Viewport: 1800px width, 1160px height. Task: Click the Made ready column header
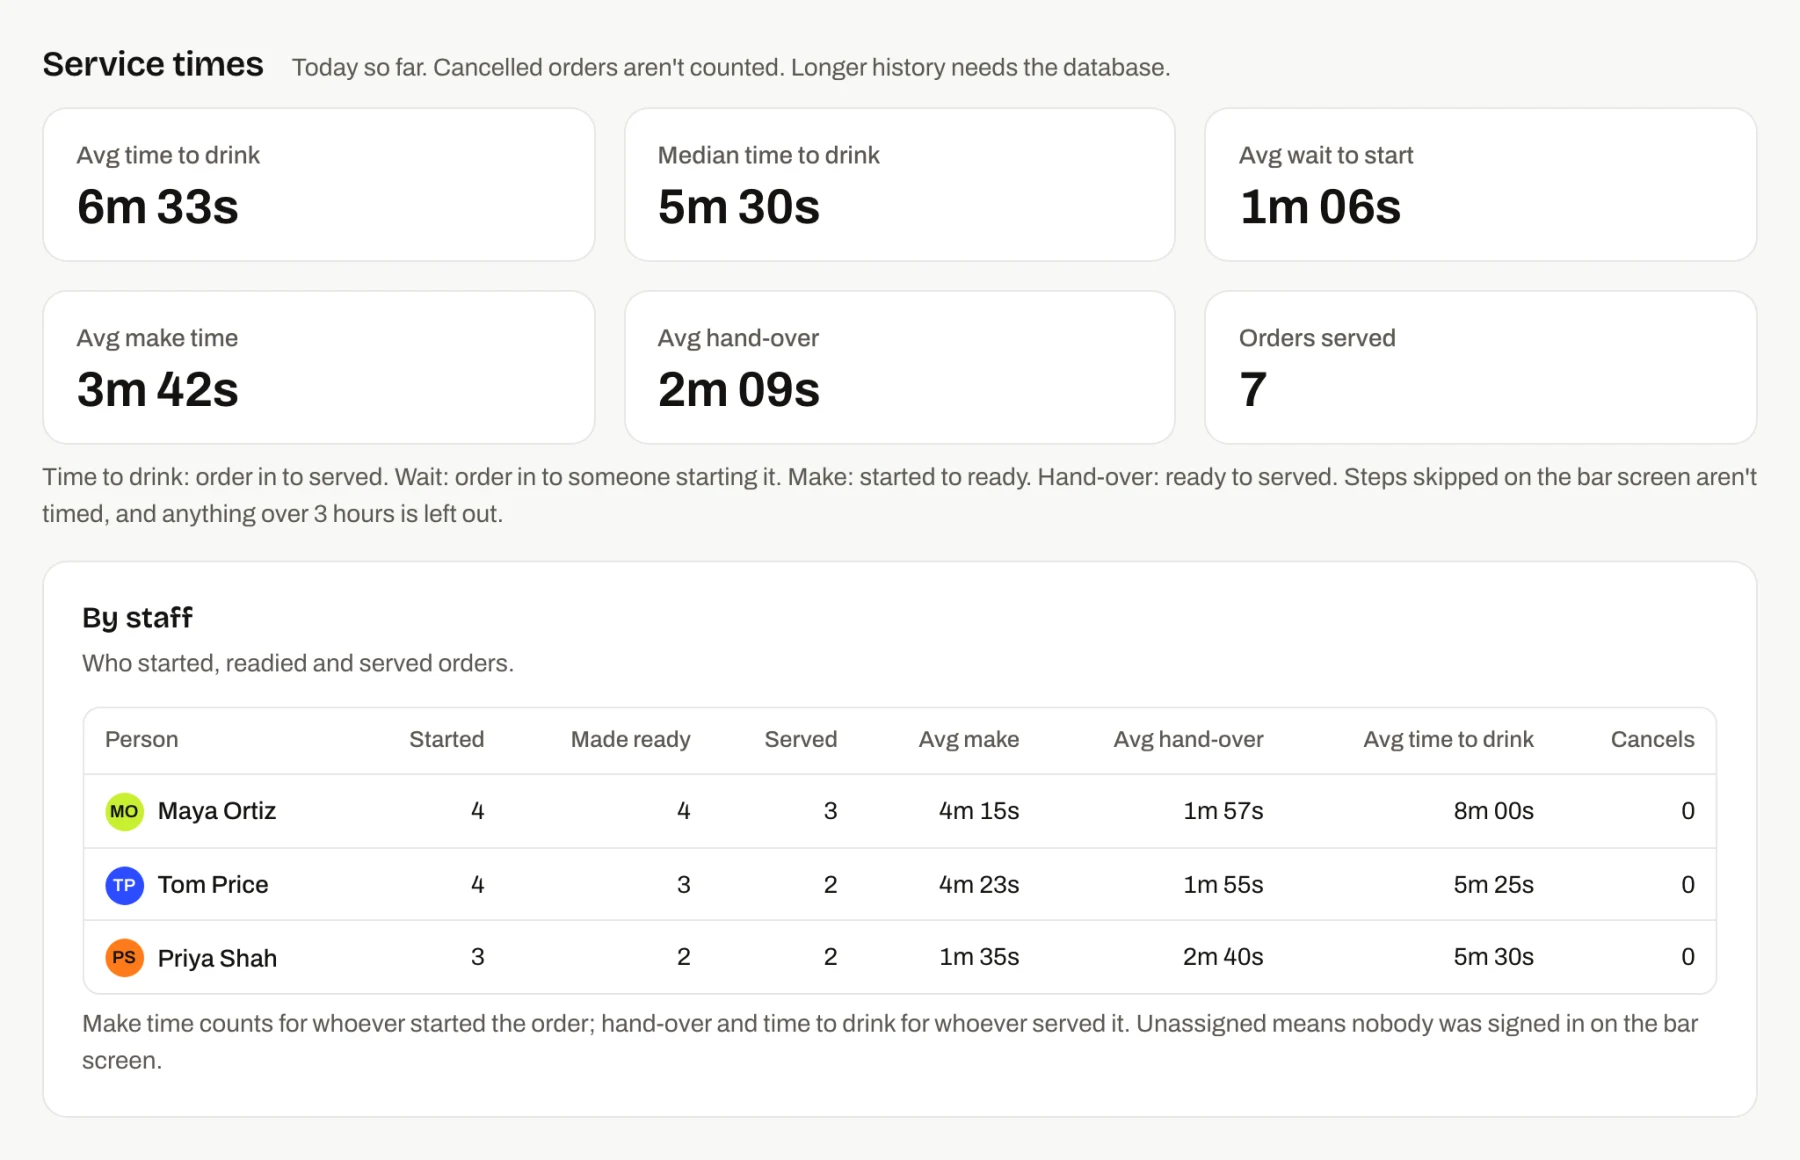(x=630, y=739)
